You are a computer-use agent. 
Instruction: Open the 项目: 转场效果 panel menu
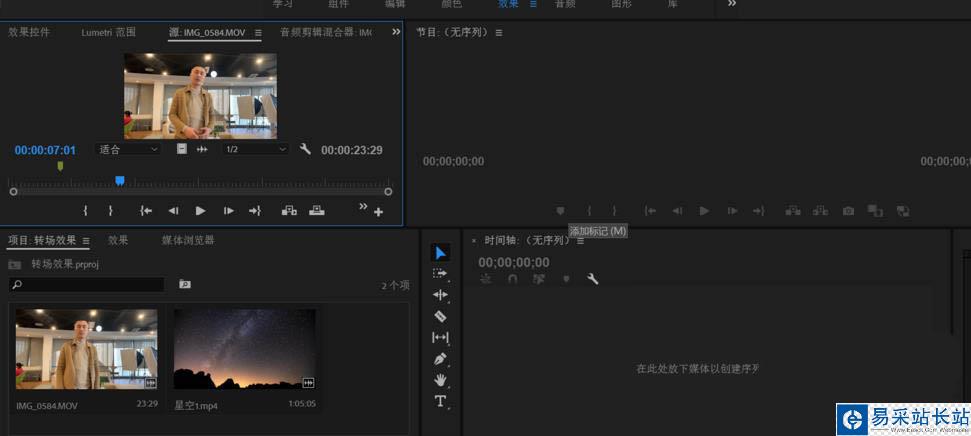(86, 241)
